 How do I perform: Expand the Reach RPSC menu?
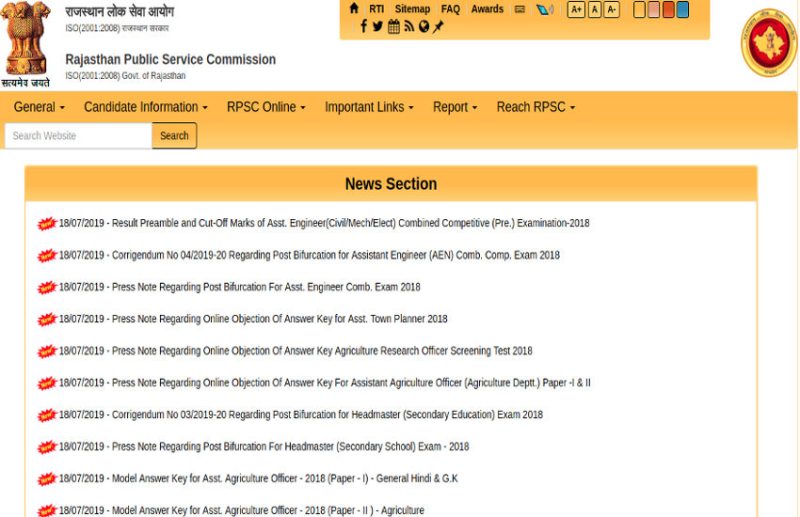pos(536,107)
